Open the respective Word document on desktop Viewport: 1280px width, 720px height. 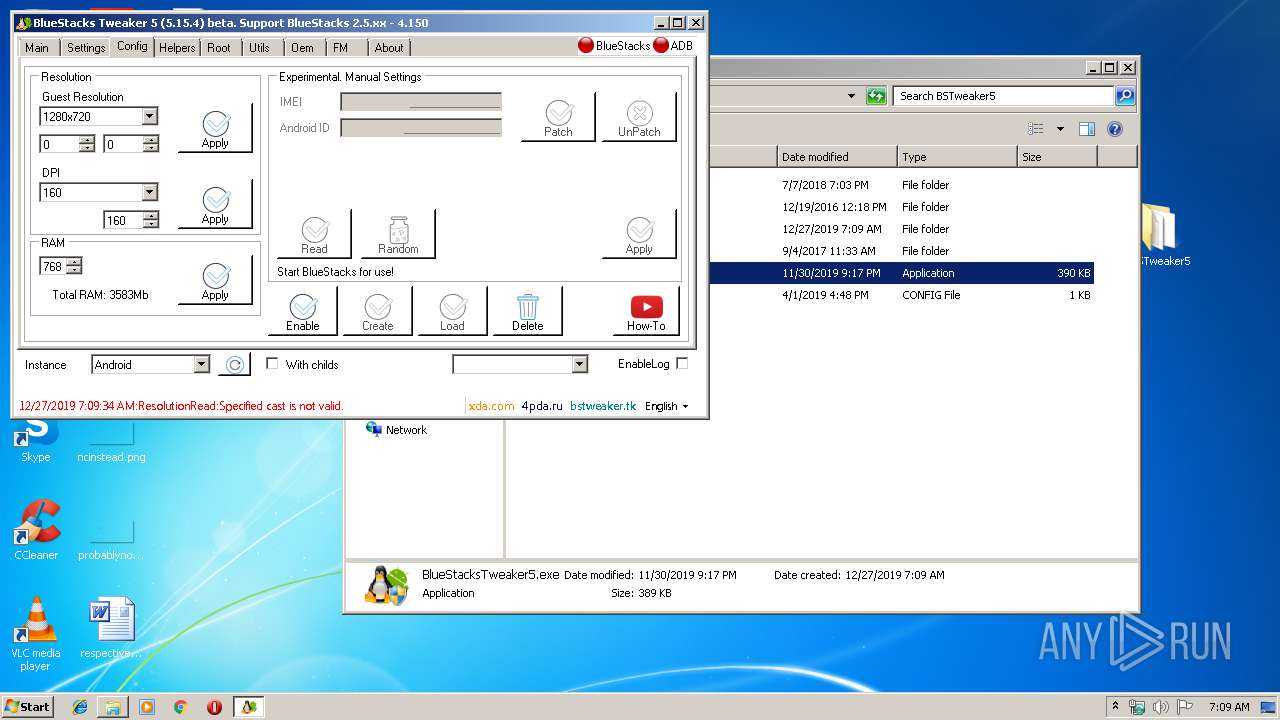click(111, 629)
